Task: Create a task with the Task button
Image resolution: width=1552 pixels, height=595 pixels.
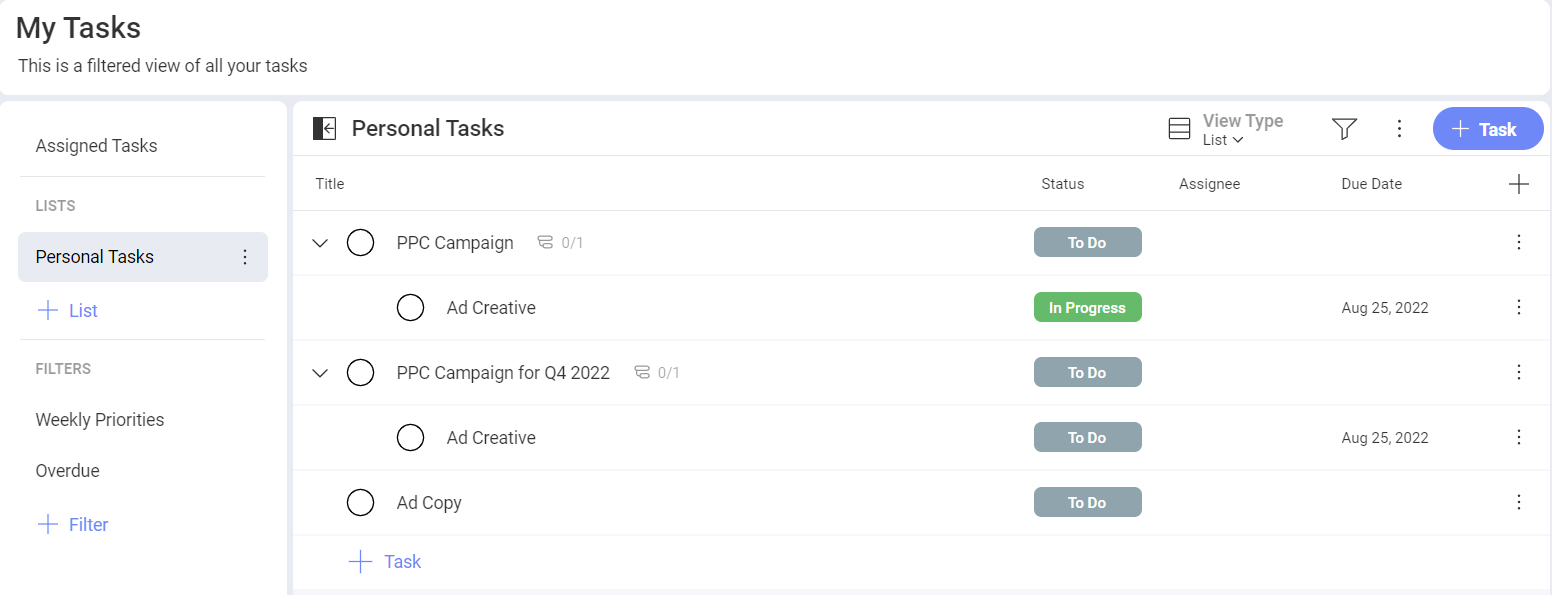Action: pyautogui.click(x=1487, y=128)
